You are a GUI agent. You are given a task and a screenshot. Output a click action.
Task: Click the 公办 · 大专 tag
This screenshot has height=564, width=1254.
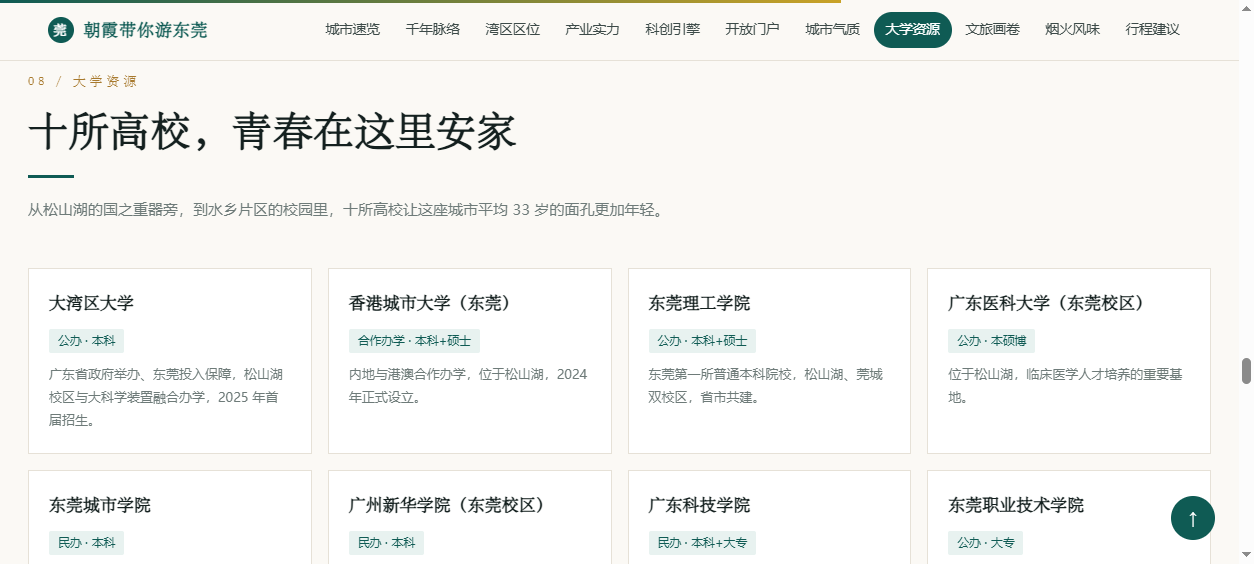tap(985, 543)
